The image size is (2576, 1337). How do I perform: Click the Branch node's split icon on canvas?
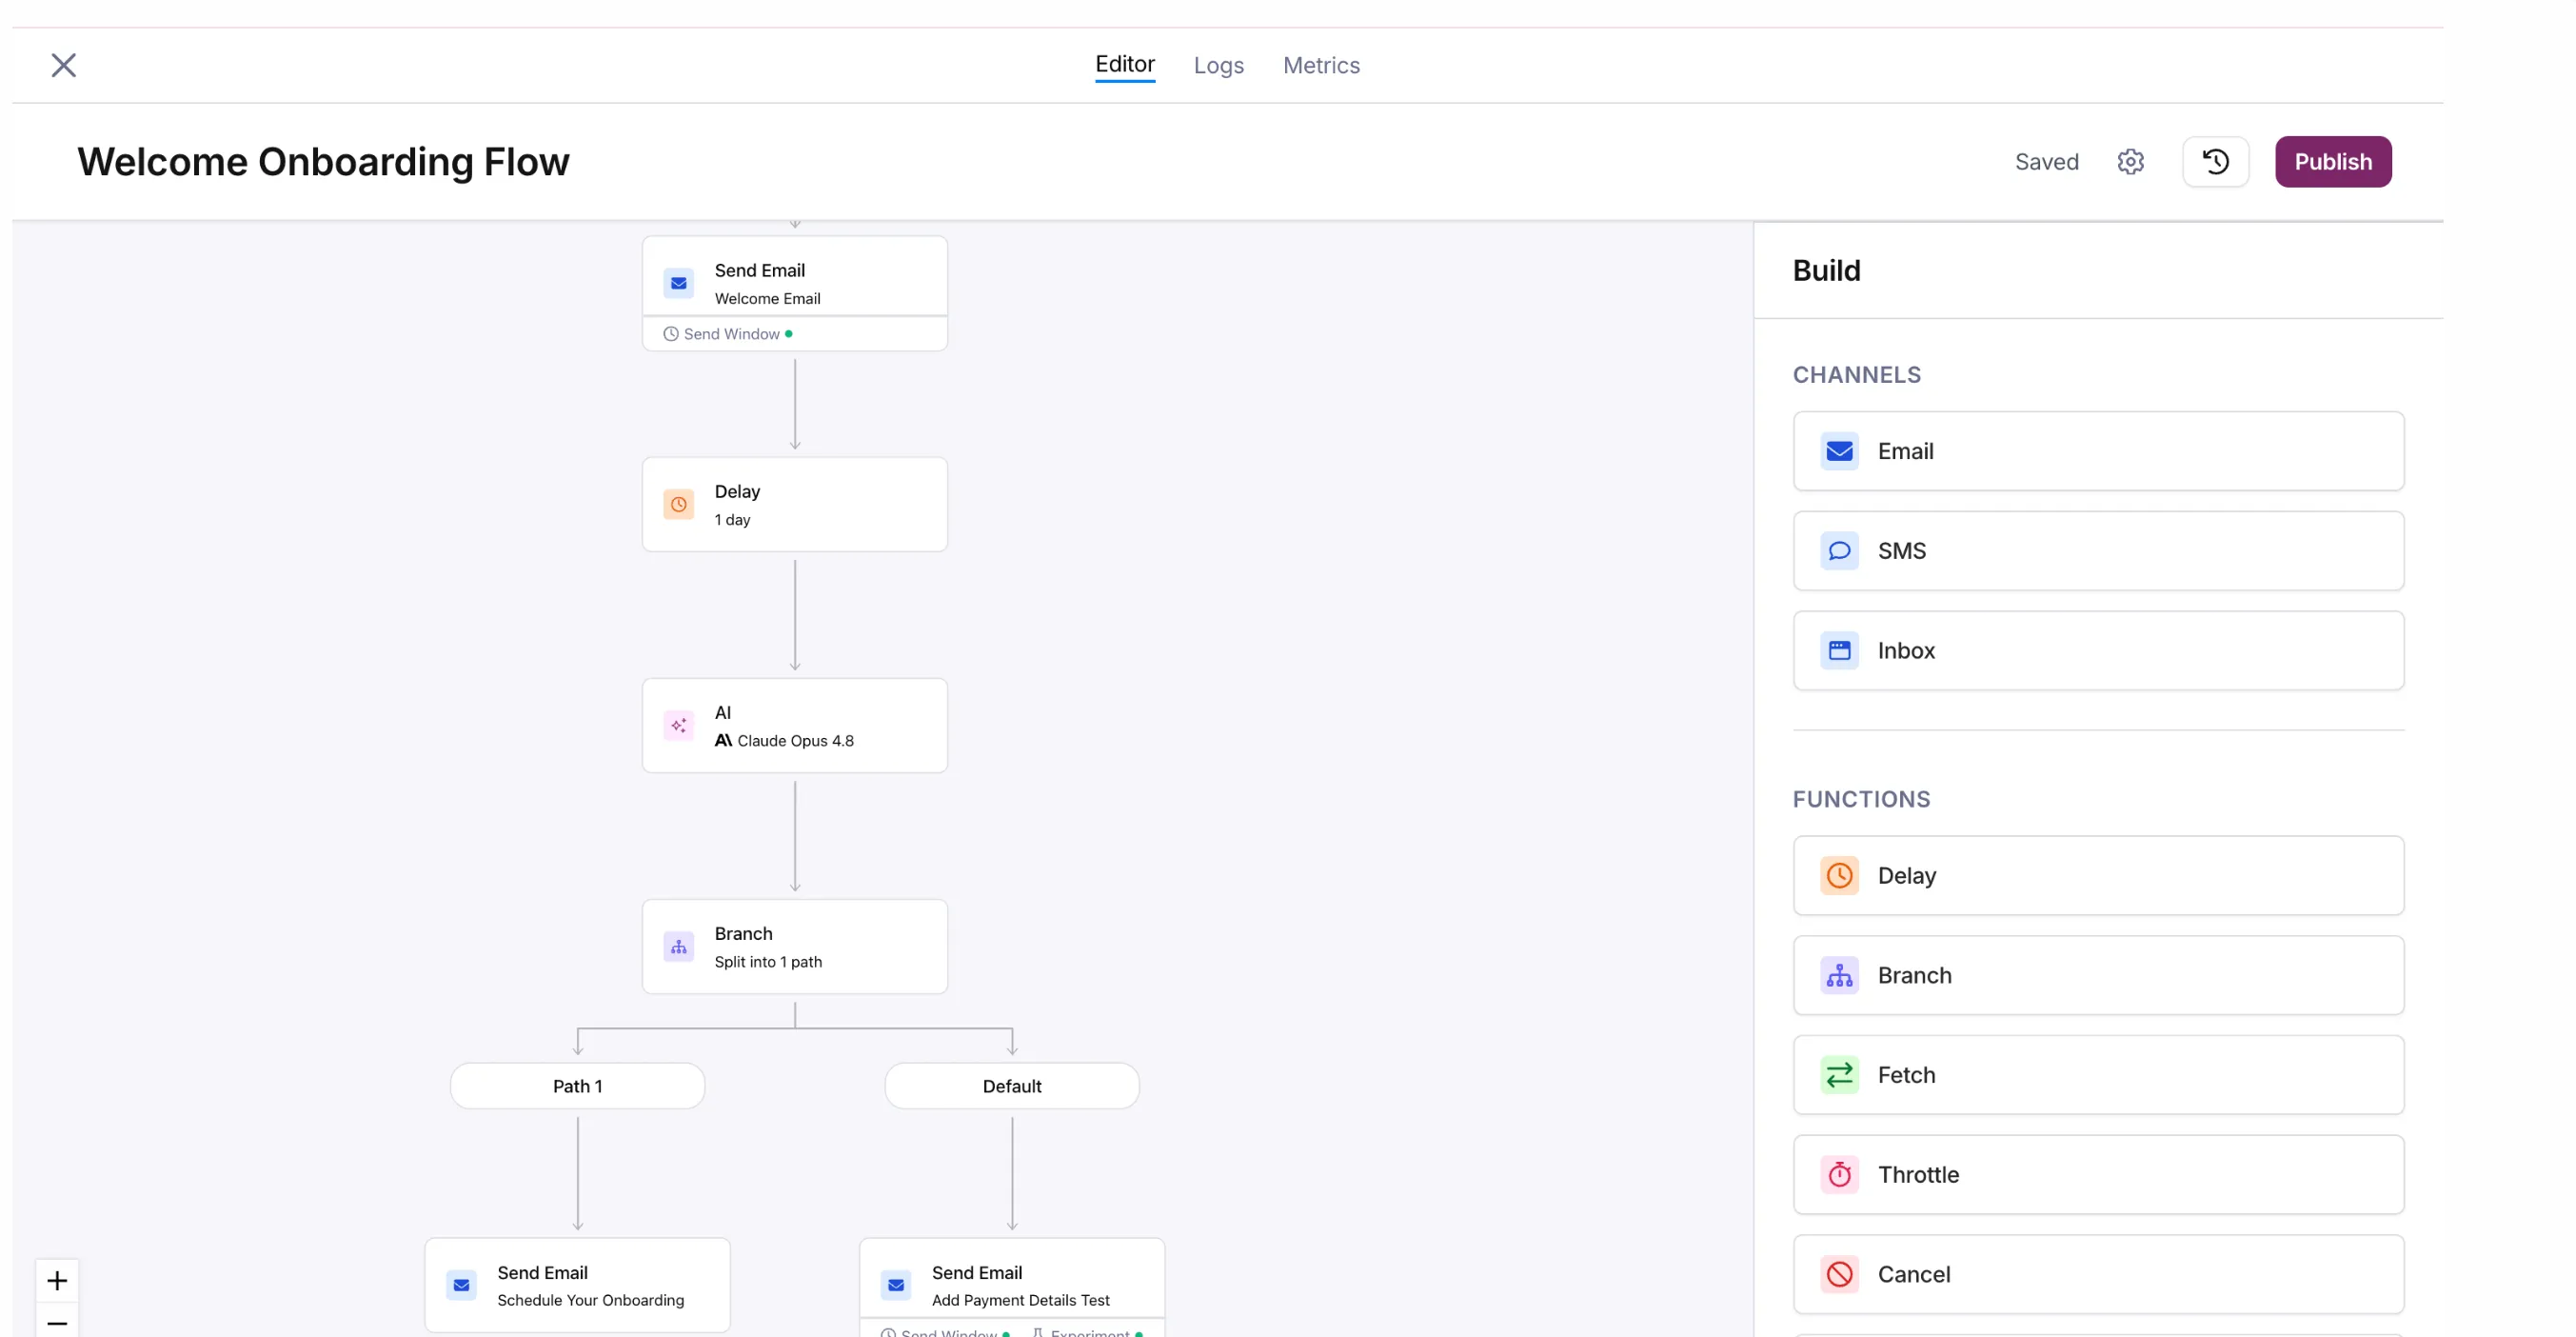(x=678, y=947)
